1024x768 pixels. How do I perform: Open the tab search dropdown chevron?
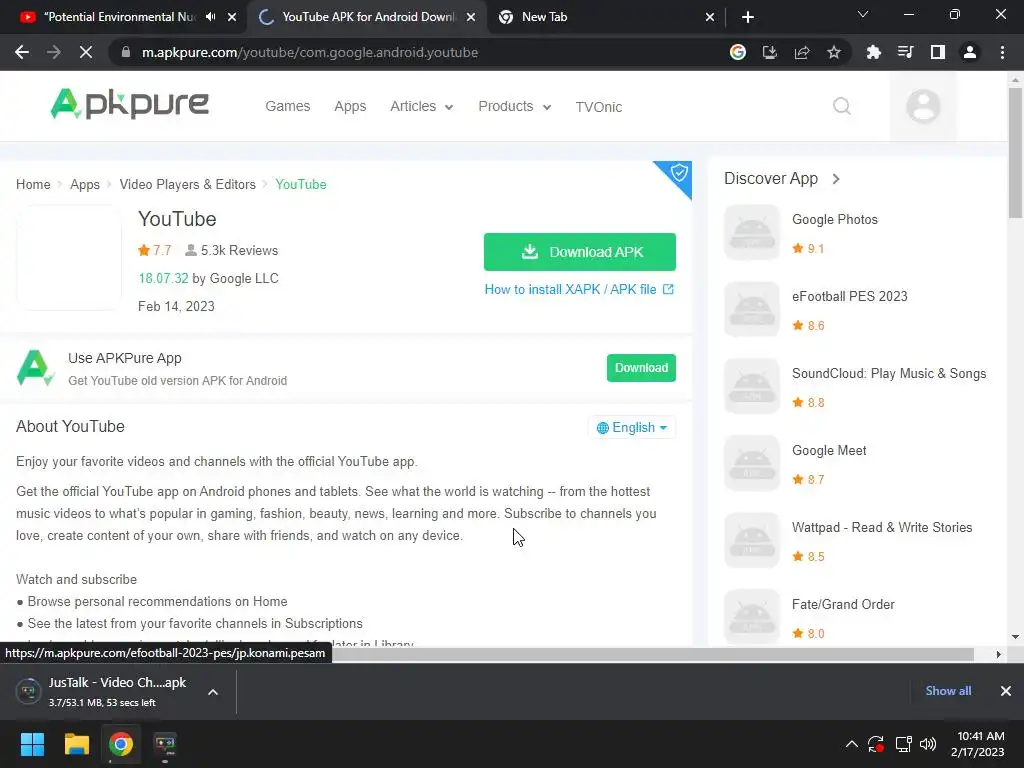[x=863, y=15]
